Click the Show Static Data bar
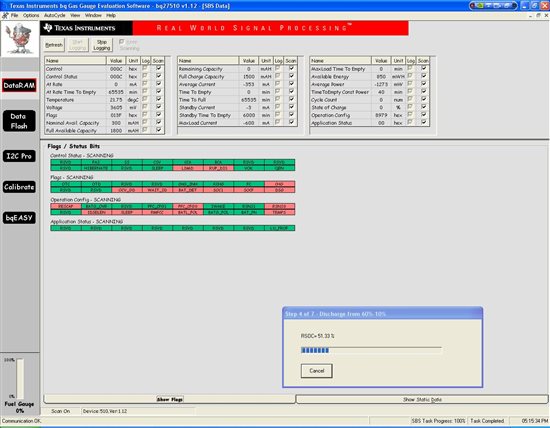Viewport: 550px width, 428px height. [422, 399]
